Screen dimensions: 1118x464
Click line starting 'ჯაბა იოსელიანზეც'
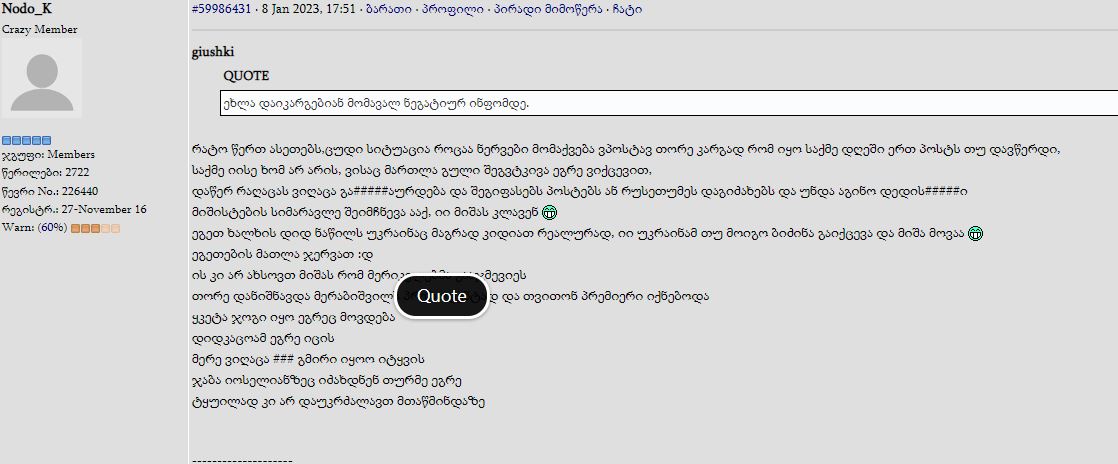[327, 380]
